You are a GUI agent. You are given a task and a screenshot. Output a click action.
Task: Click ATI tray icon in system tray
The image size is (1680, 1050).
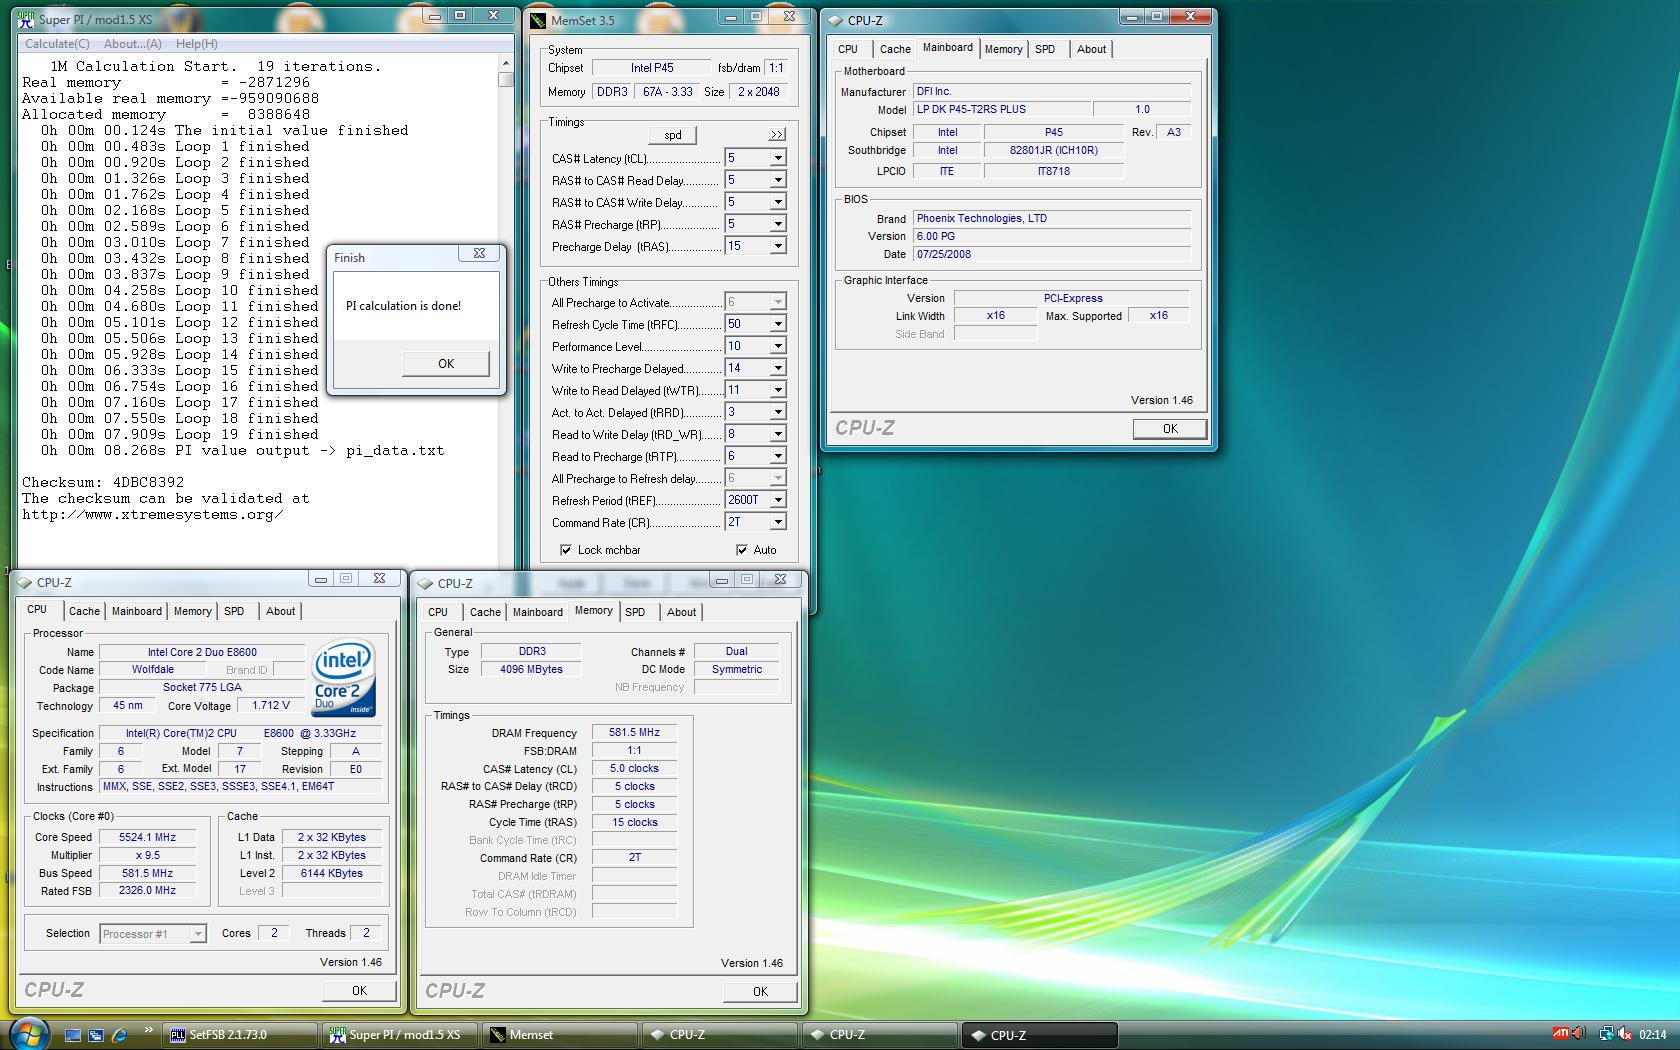[1560, 1034]
